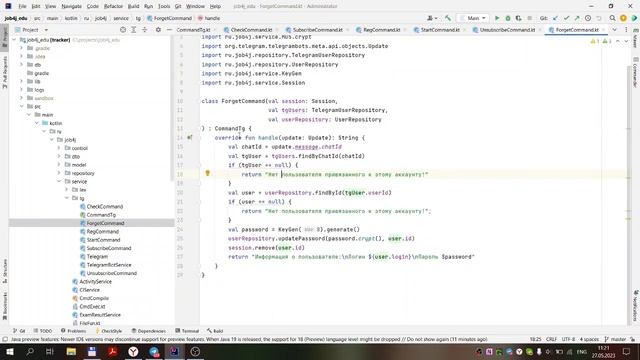Switch to RegCommand.kt tab

pyautogui.click(x=381, y=30)
